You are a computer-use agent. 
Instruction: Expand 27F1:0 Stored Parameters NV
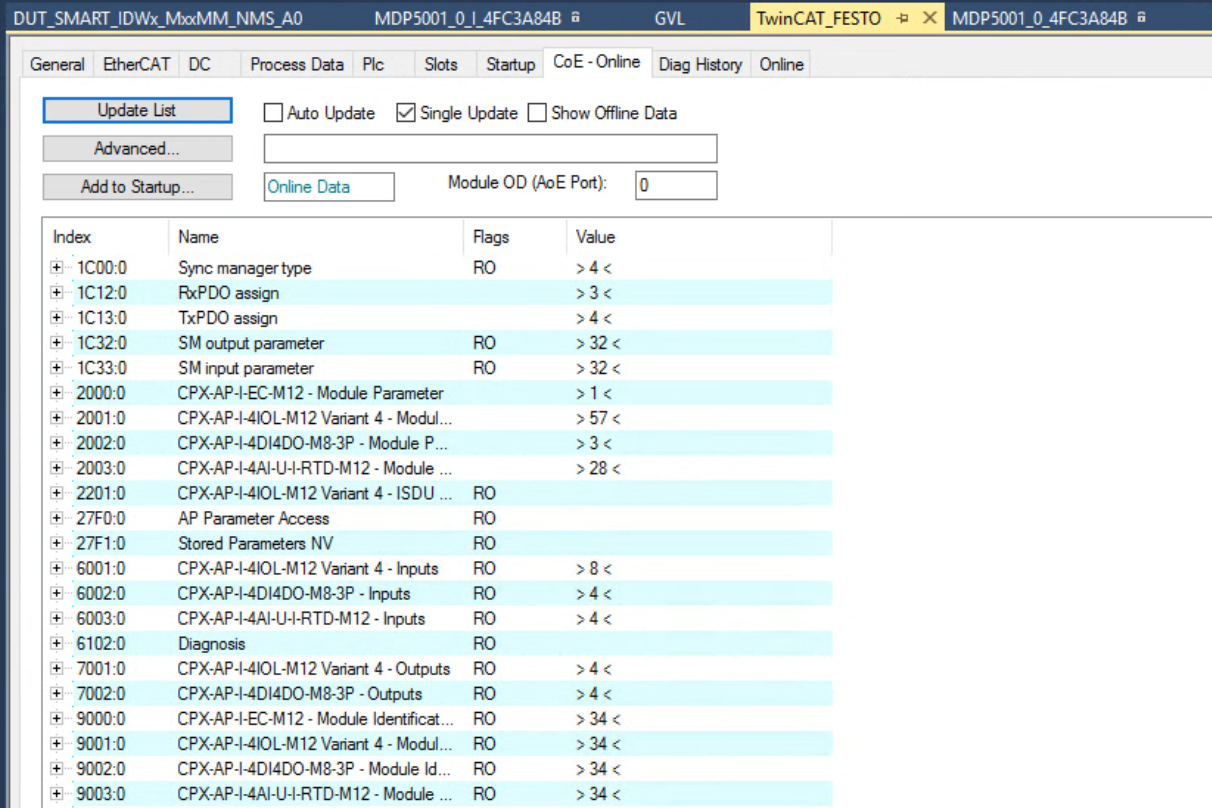click(x=57, y=543)
